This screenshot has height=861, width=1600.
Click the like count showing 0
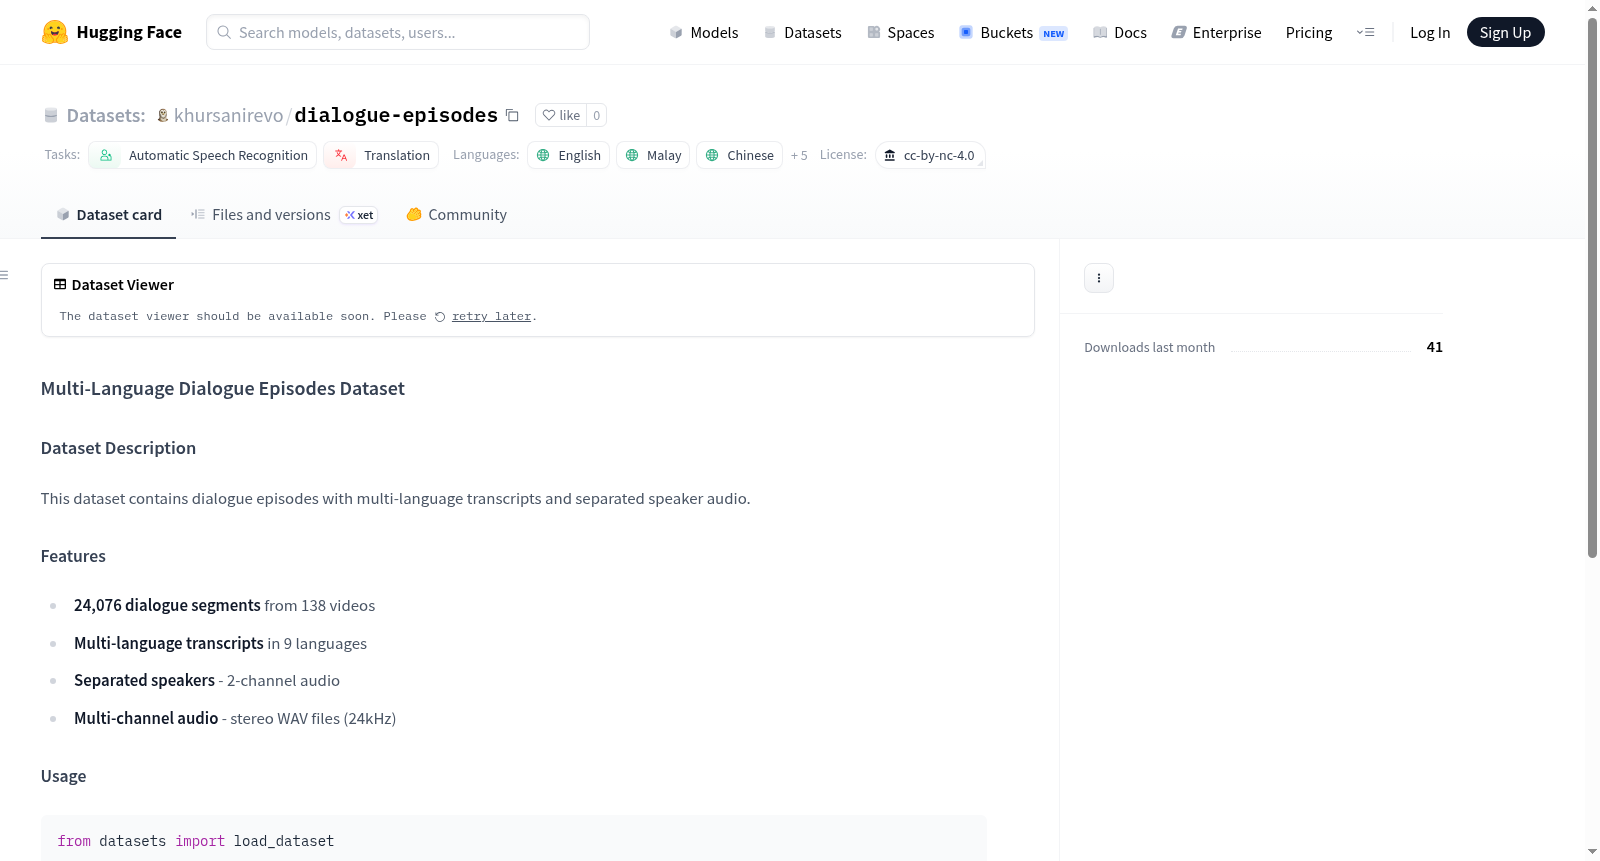pyautogui.click(x=596, y=115)
